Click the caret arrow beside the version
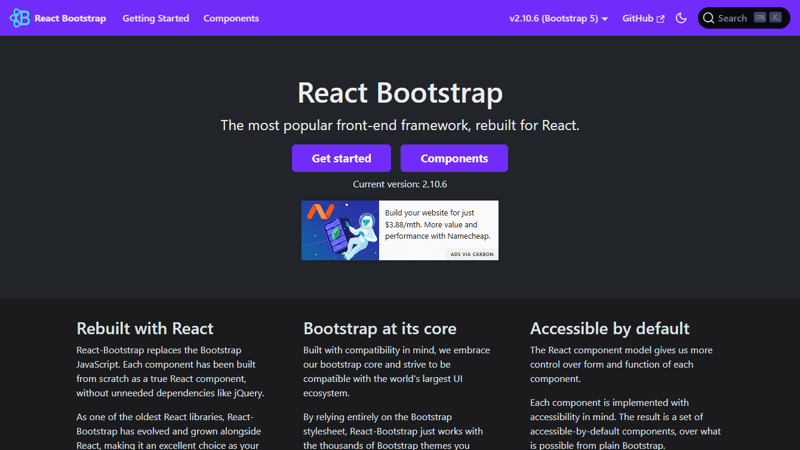800x450 pixels. click(x=605, y=19)
